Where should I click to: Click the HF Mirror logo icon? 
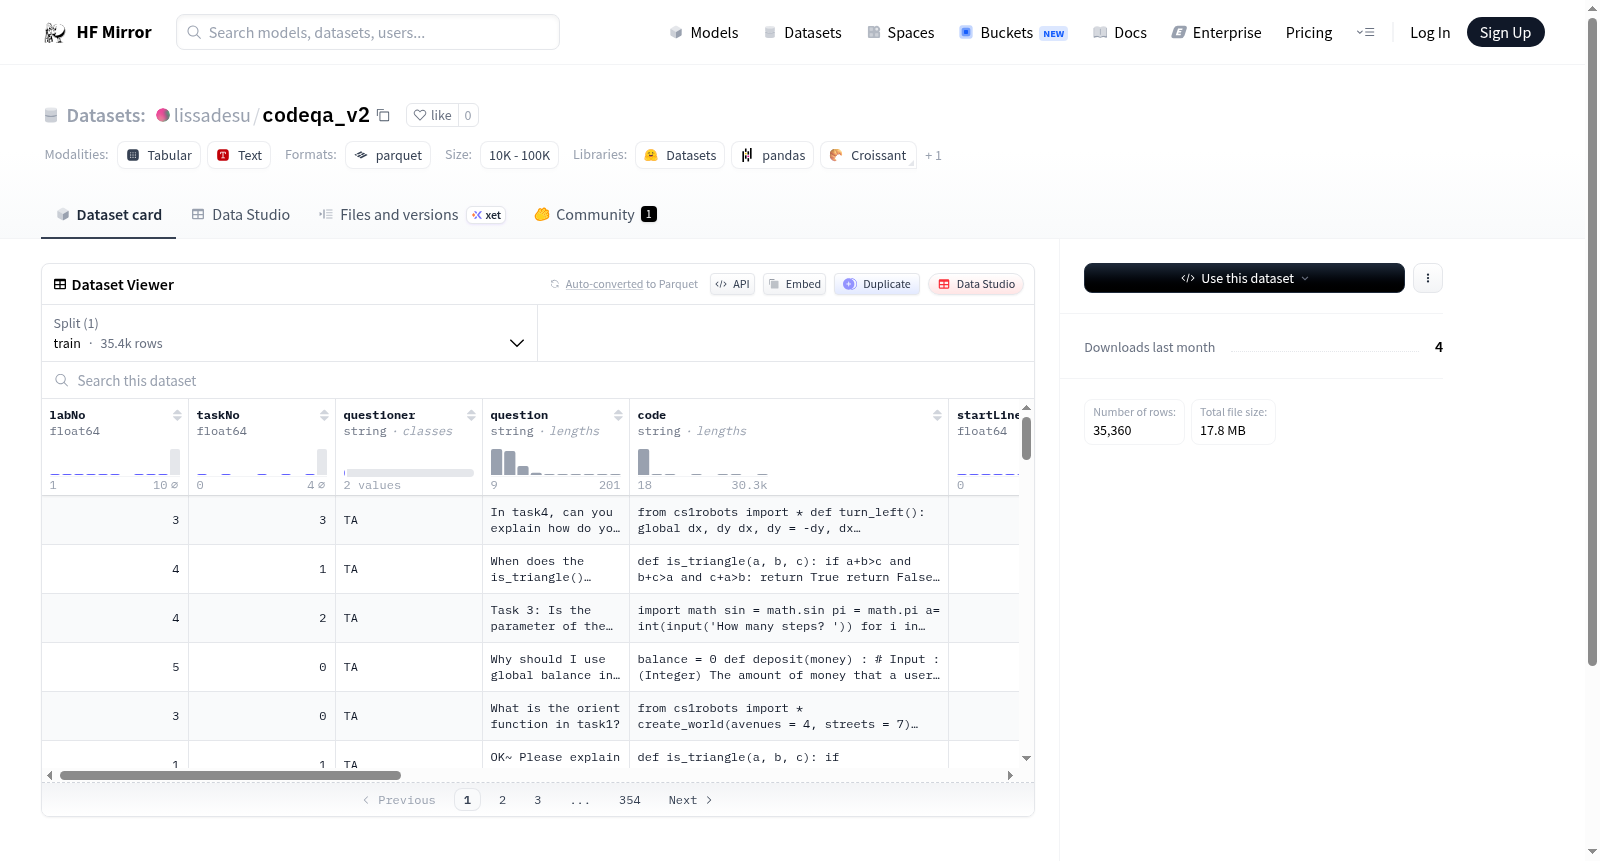pos(55,33)
